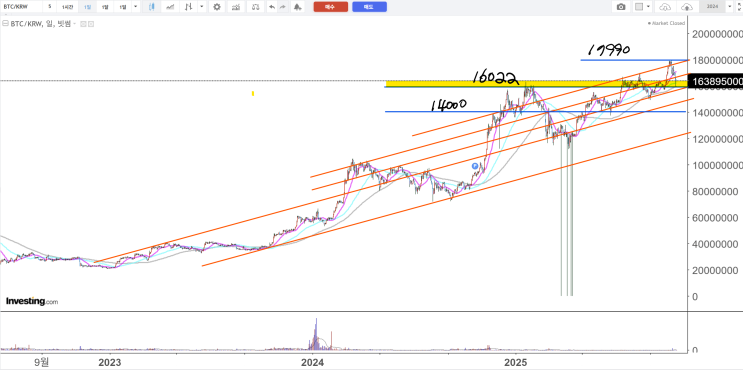Open the compare symbols scale icon
The width and height of the screenshot is (743, 370).
(255, 7)
